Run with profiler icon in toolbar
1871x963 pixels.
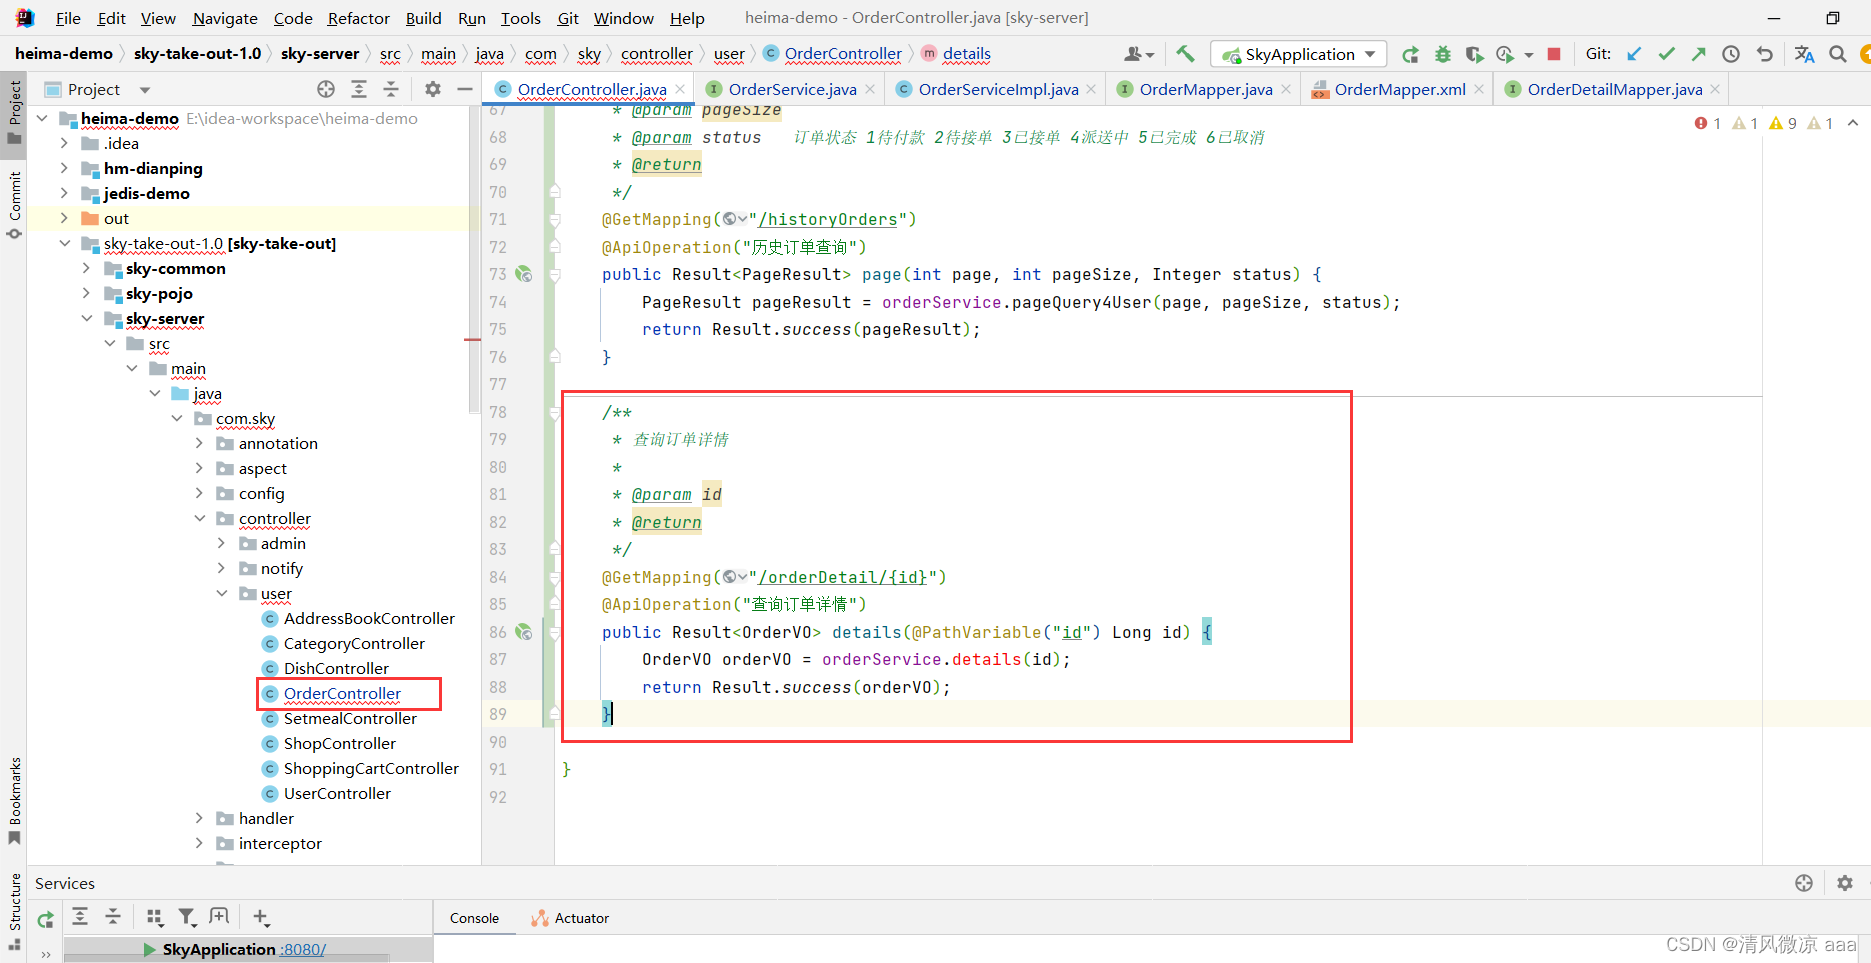coord(1505,54)
